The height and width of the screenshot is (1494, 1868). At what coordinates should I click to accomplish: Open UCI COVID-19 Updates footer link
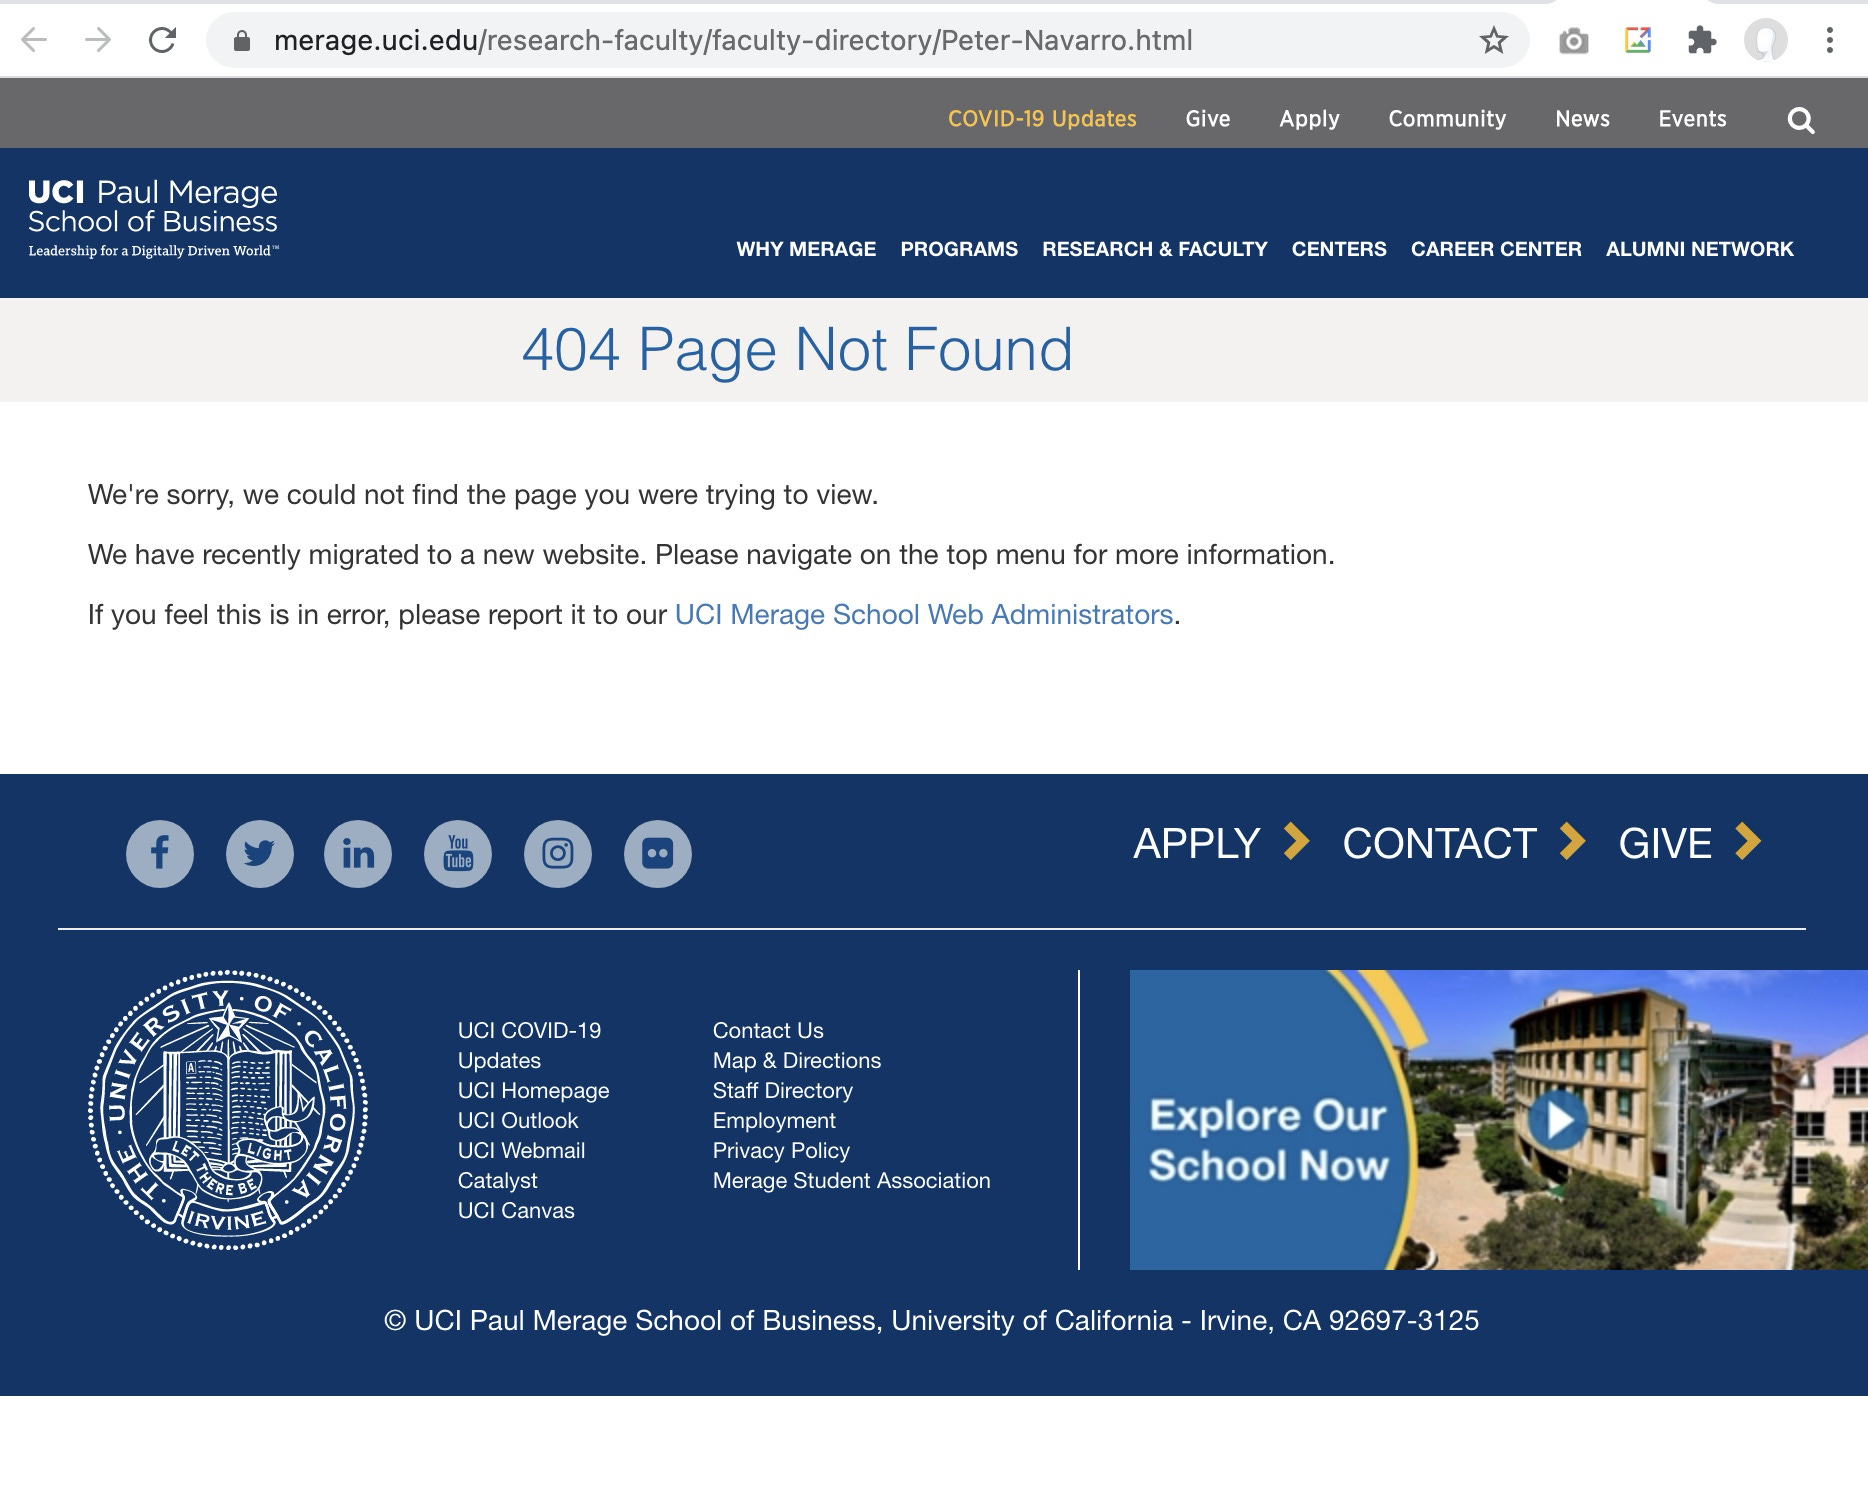point(529,1045)
